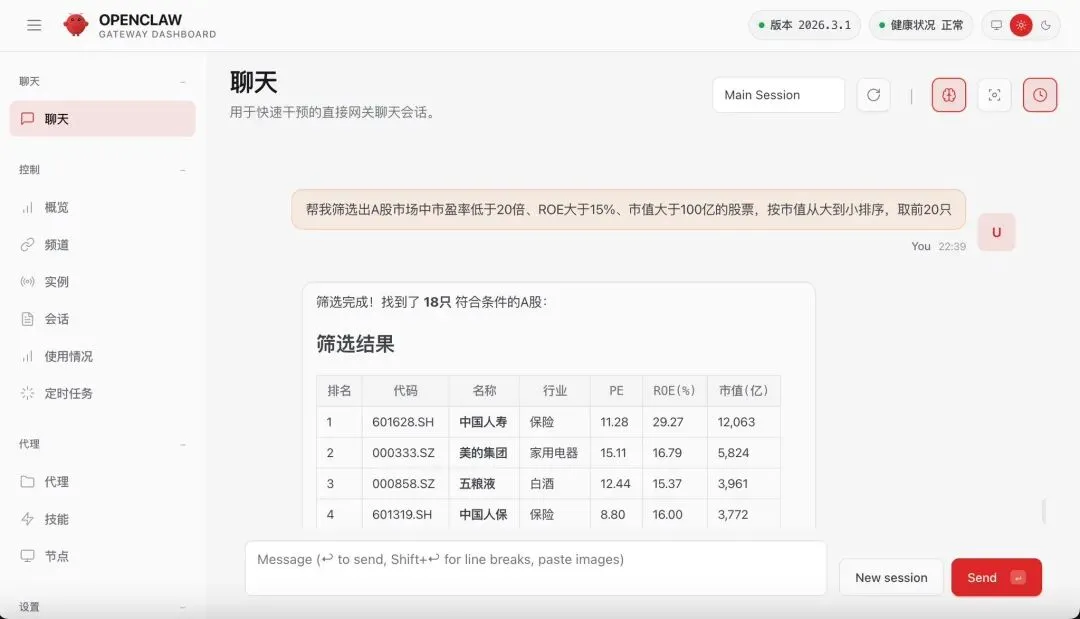Click the OpenClaw red mascot logo
The height and width of the screenshot is (619, 1080).
pos(76,25)
